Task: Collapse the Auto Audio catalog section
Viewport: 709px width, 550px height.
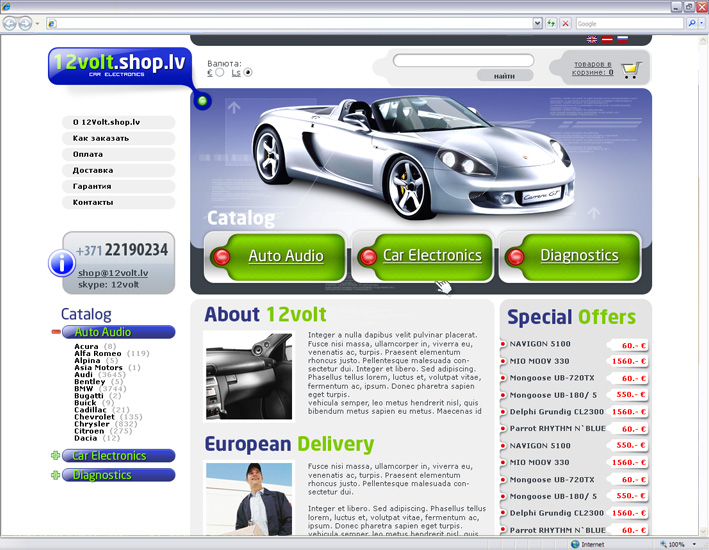Action: click(56, 332)
